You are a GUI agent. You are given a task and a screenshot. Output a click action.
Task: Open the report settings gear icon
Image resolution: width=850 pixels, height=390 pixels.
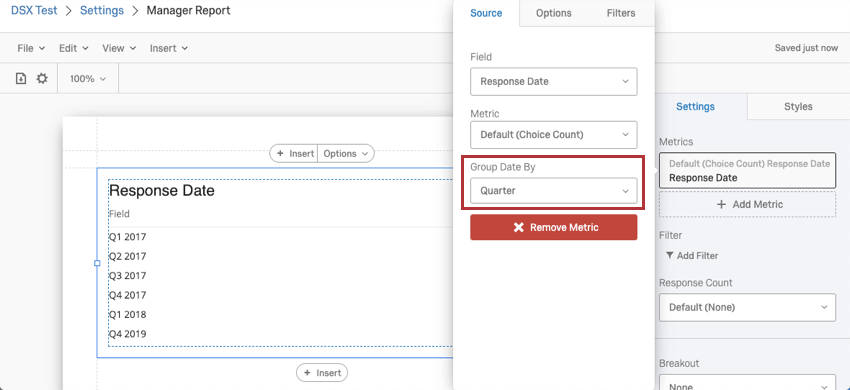[42, 79]
